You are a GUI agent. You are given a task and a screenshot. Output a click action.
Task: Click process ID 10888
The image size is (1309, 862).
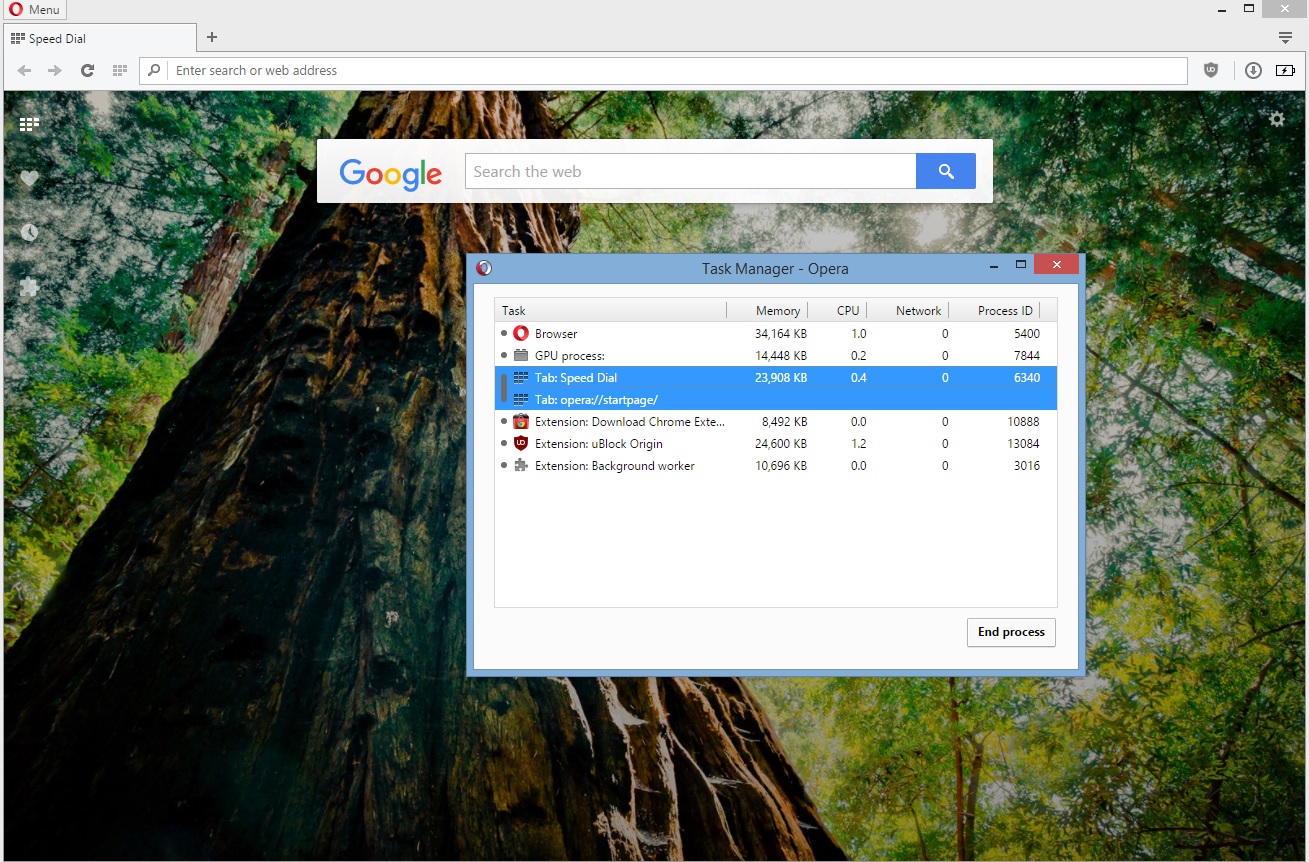[x=1024, y=422]
